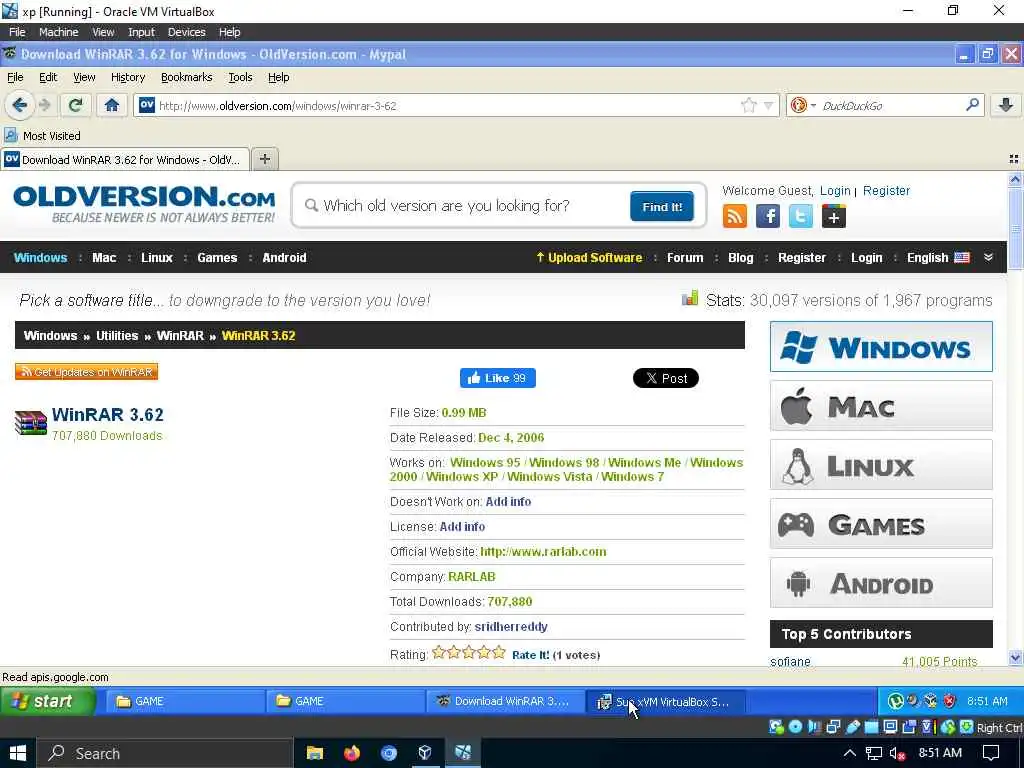Open the http://www.rarlab.com official website link
This screenshot has height=768, width=1024.
tap(543, 552)
